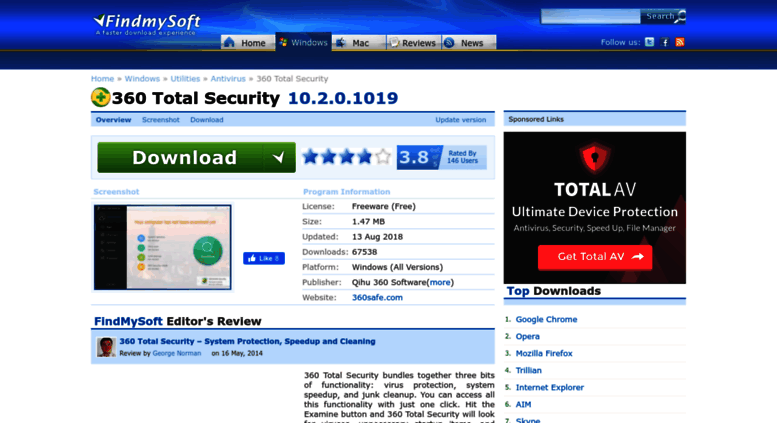Click the Get Total AV button

595,257
